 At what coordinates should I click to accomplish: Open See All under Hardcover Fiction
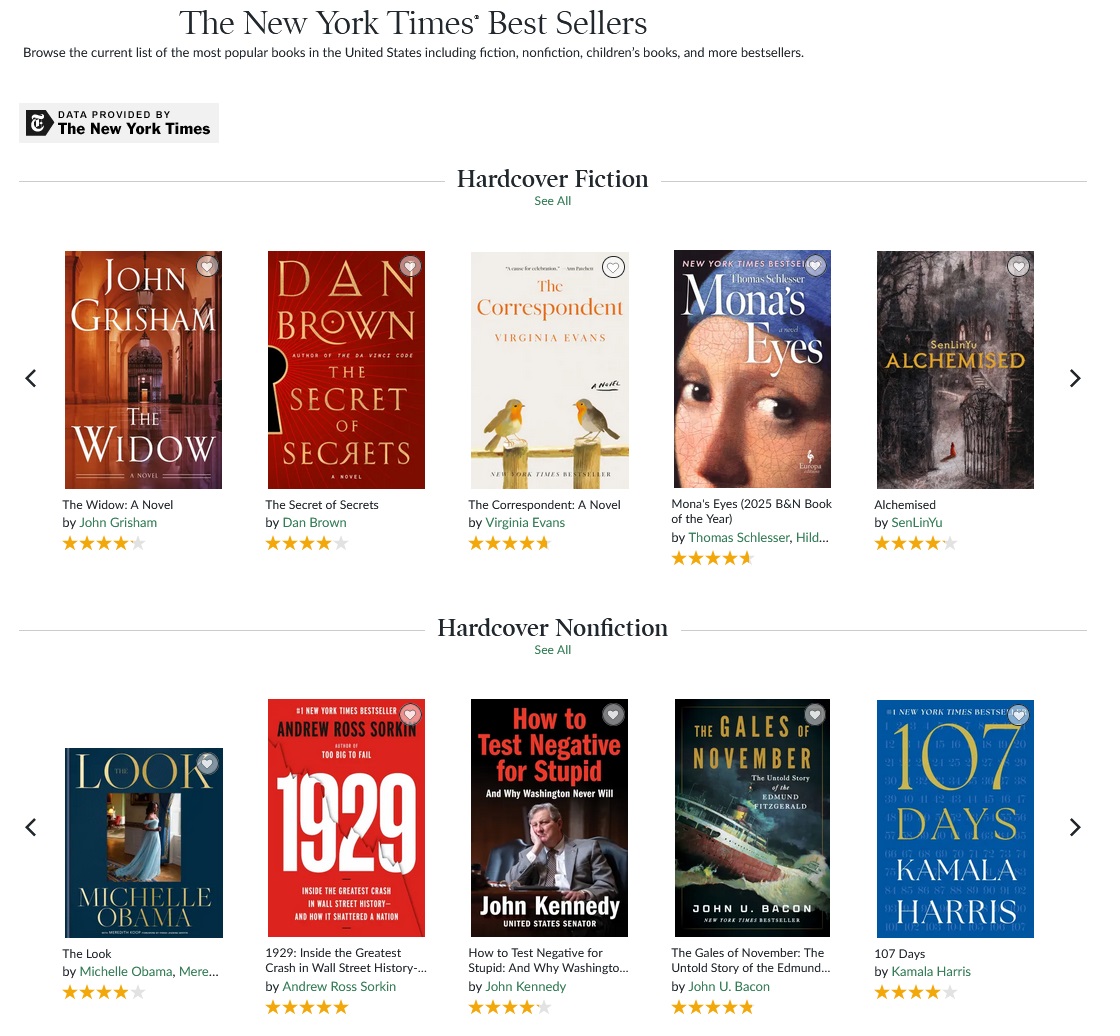(553, 201)
